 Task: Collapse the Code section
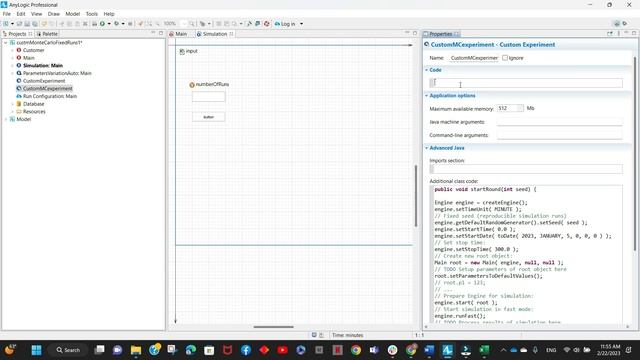[427, 70]
